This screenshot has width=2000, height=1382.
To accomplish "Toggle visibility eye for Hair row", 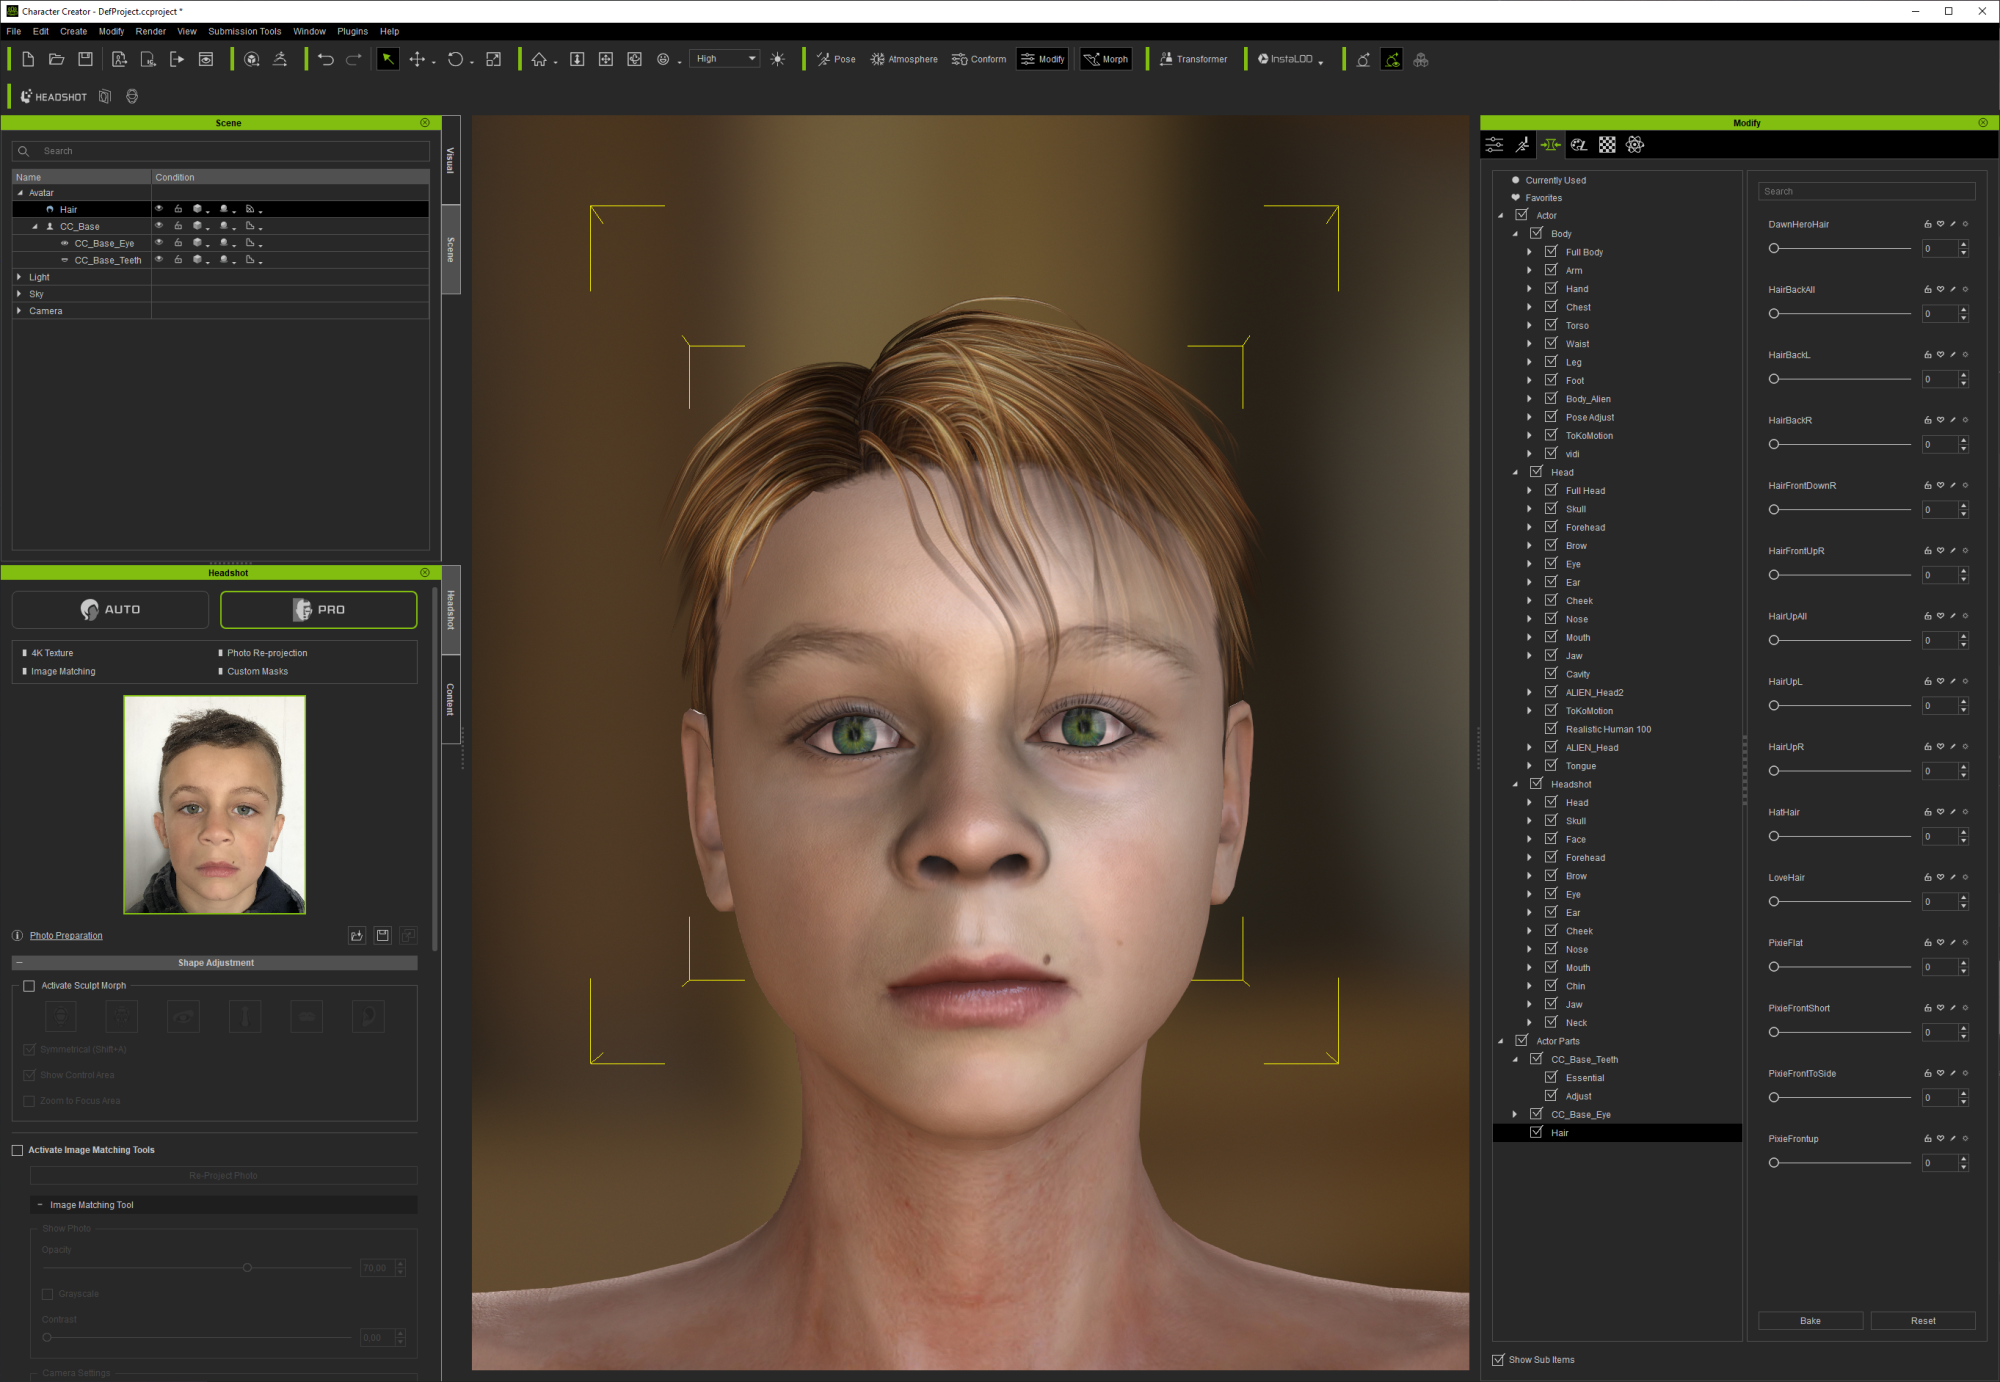I will point(159,209).
